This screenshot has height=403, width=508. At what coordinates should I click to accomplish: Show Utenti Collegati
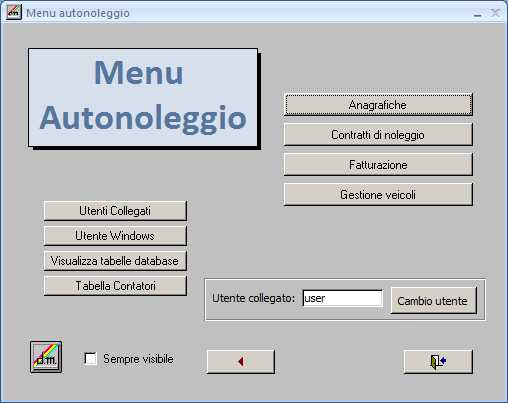pos(115,211)
